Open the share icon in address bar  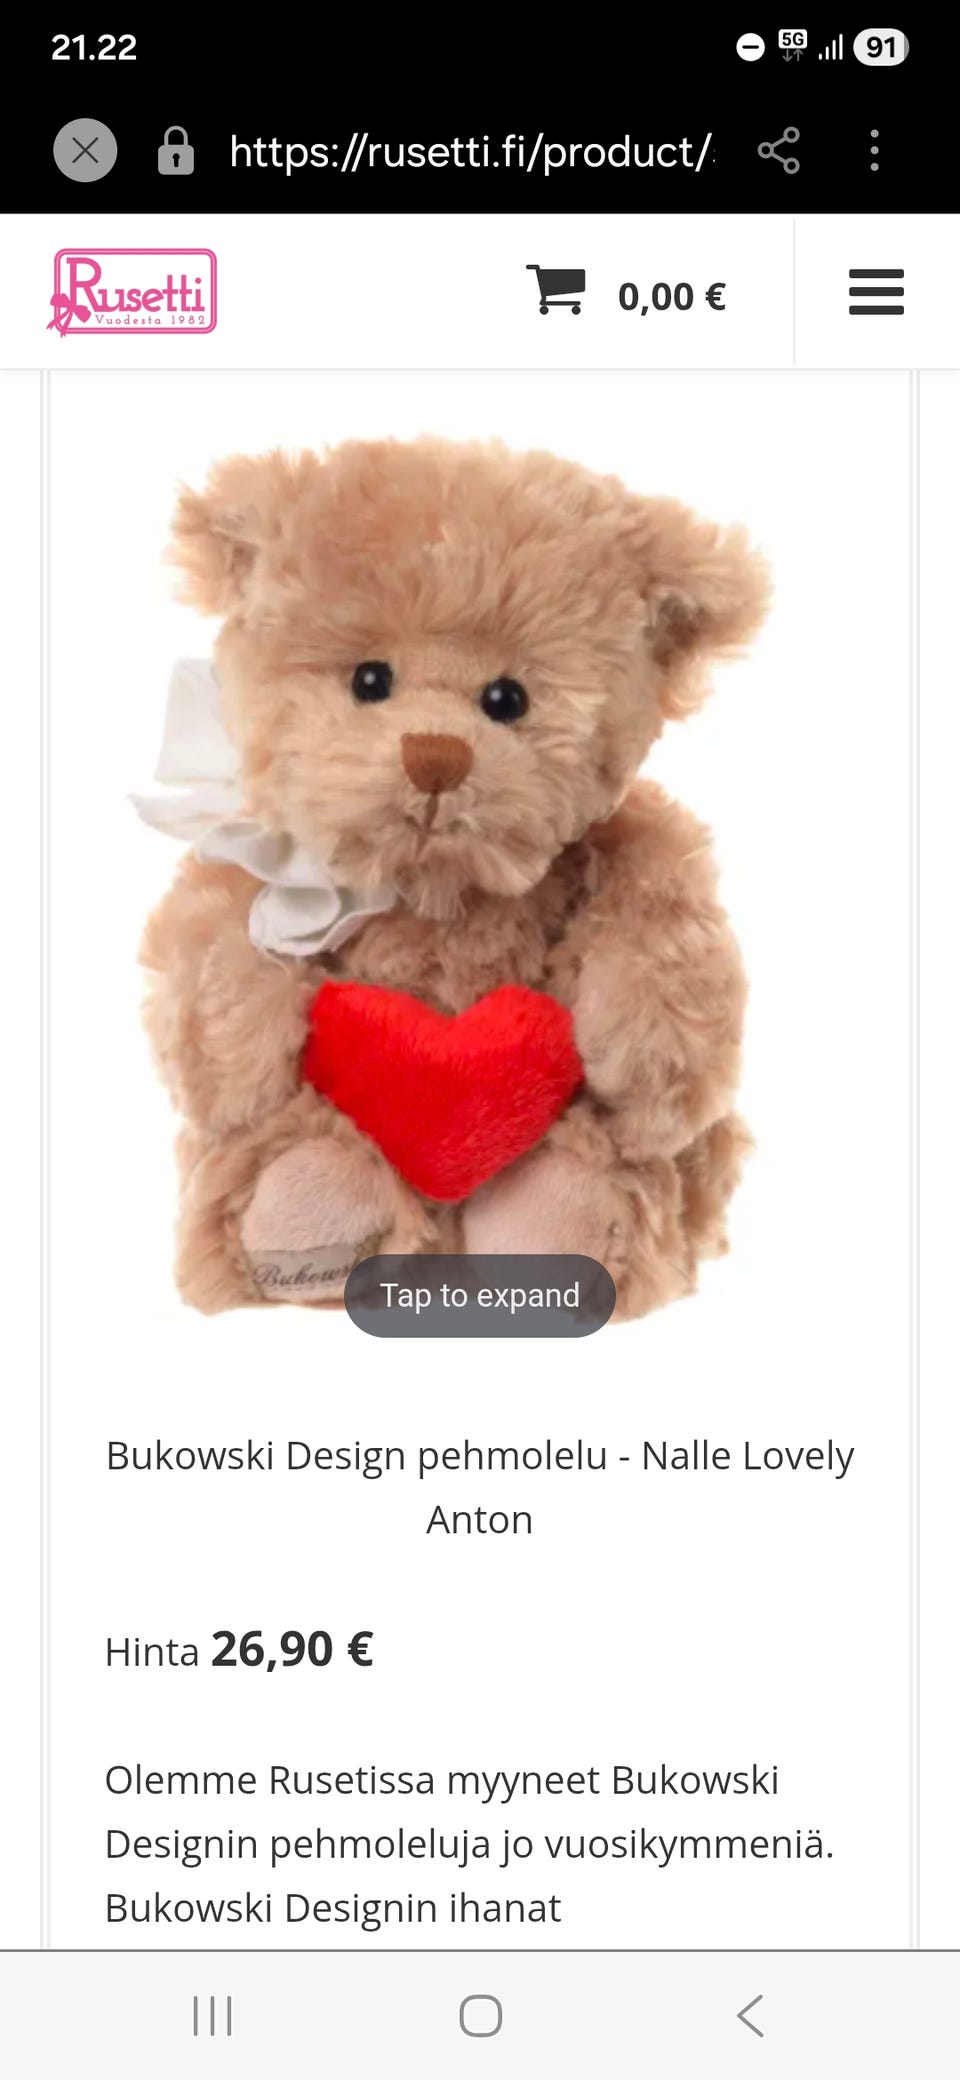(x=778, y=151)
